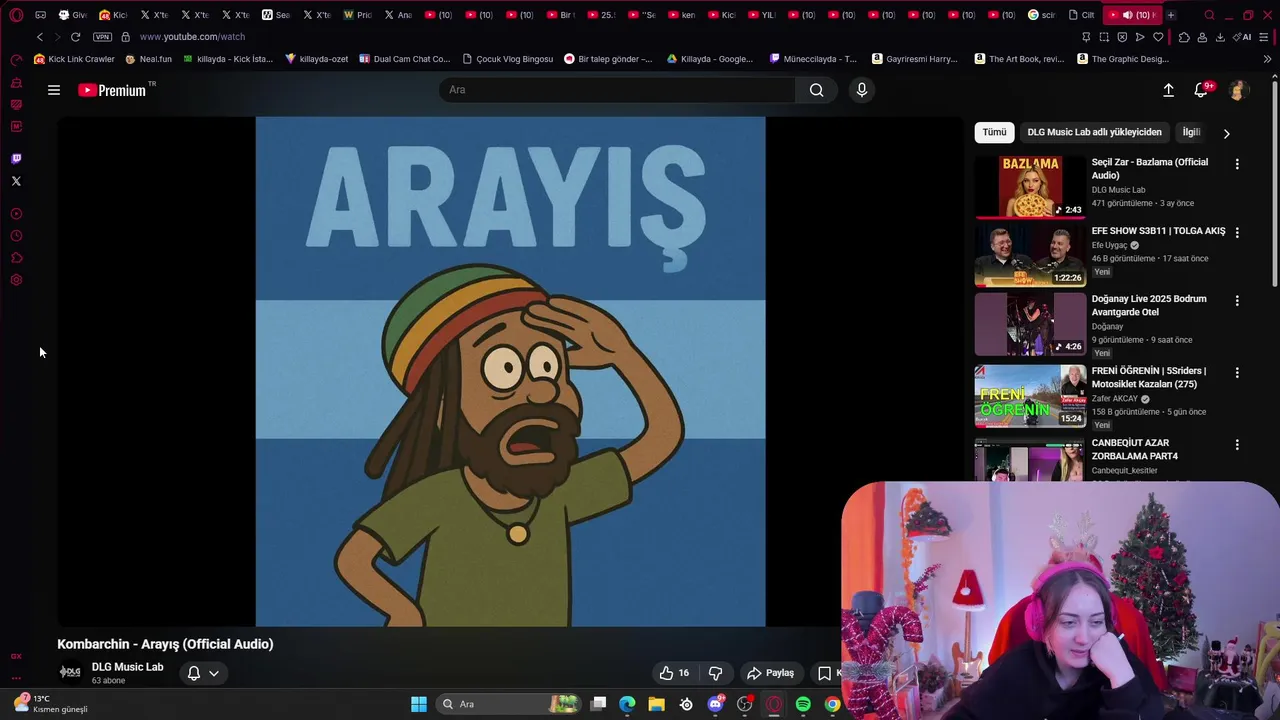Click the YouTube search magnifier button

tap(816, 90)
